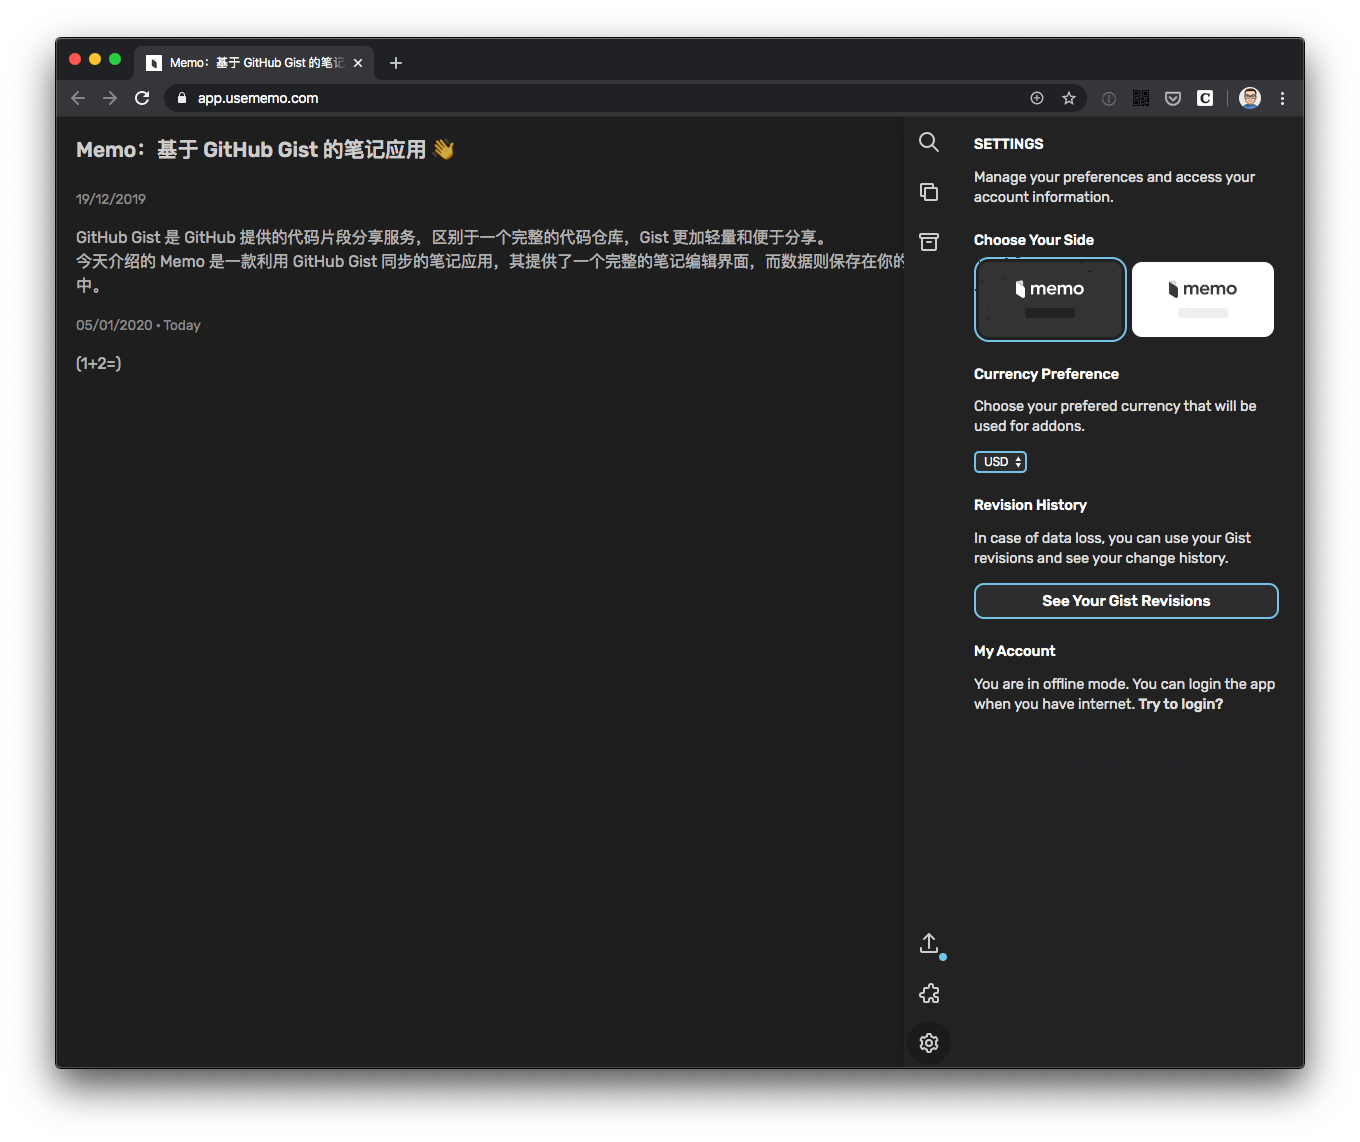The width and height of the screenshot is (1360, 1142).
Task: Bookmark the page with the star icon
Action: pyautogui.click(x=1069, y=98)
